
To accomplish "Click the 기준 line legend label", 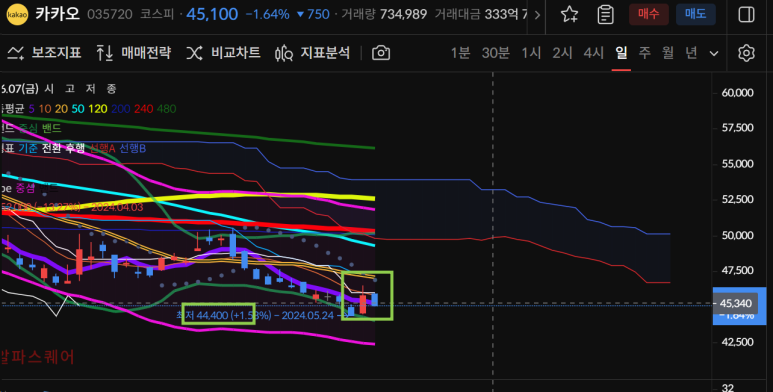I will [28, 148].
